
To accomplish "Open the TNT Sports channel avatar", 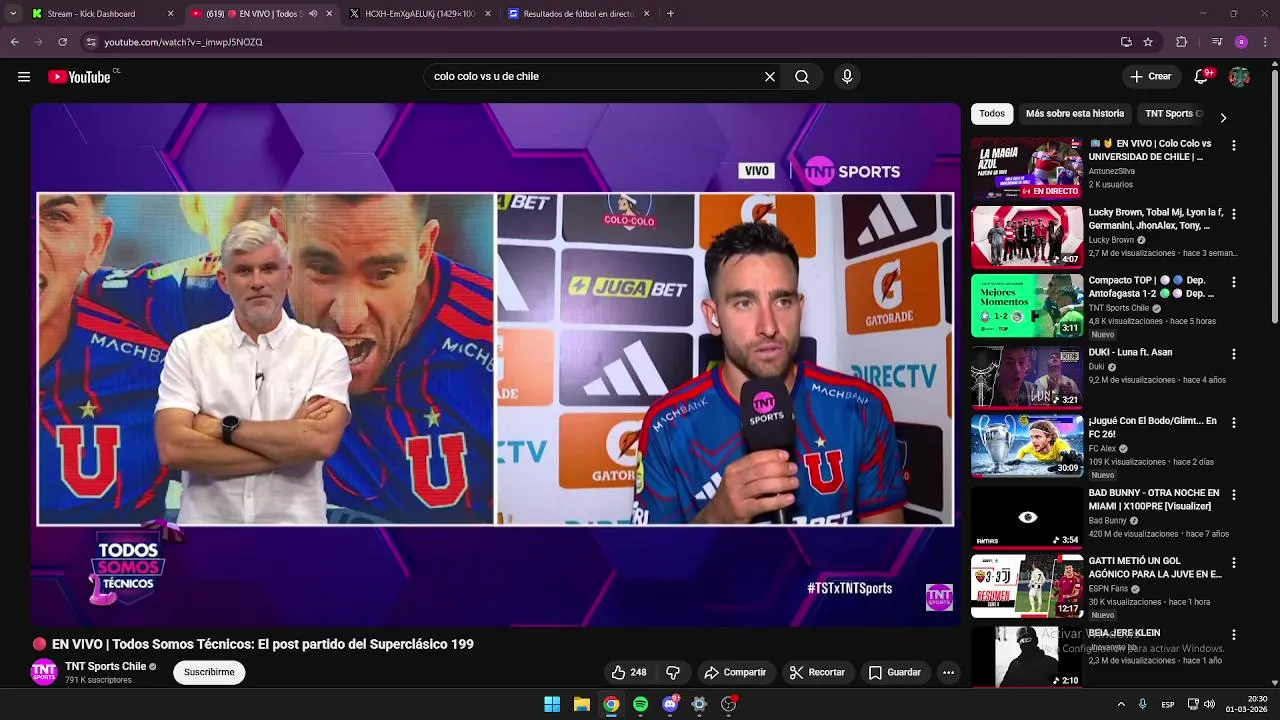I will pyautogui.click(x=44, y=672).
